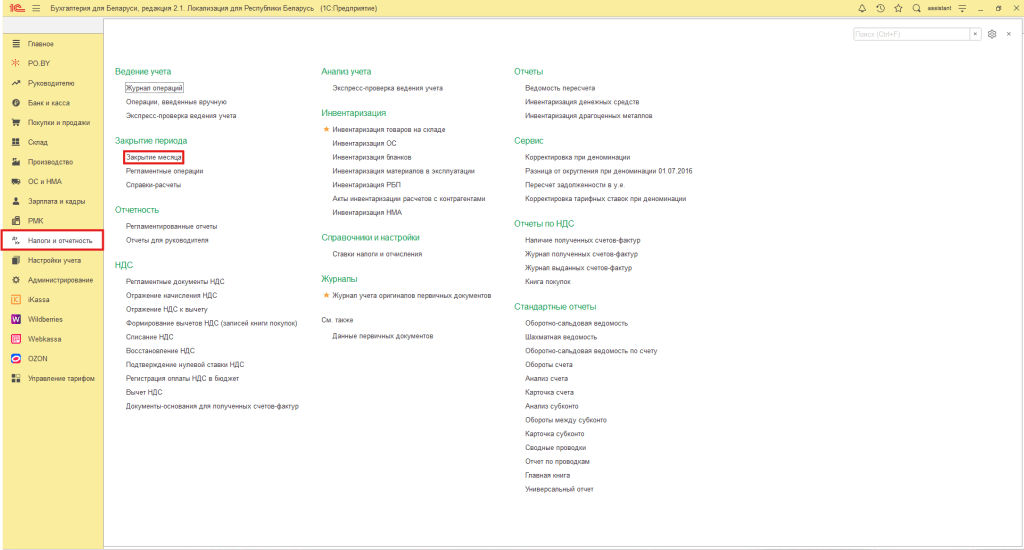Open the Покупки и продажи section
This screenshot has width=1024, height=550.
coord(59,122)
